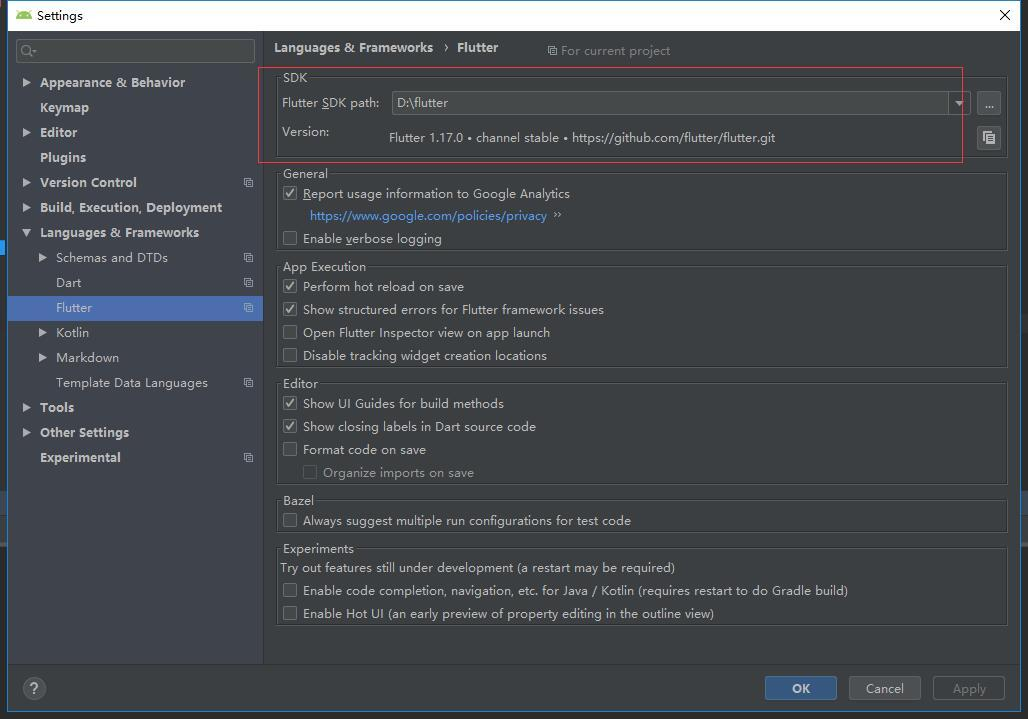Click the project-level icon next to Schemas and DTDs
1028x719 pixels.
pyautogui.click(x=248, y=258)
